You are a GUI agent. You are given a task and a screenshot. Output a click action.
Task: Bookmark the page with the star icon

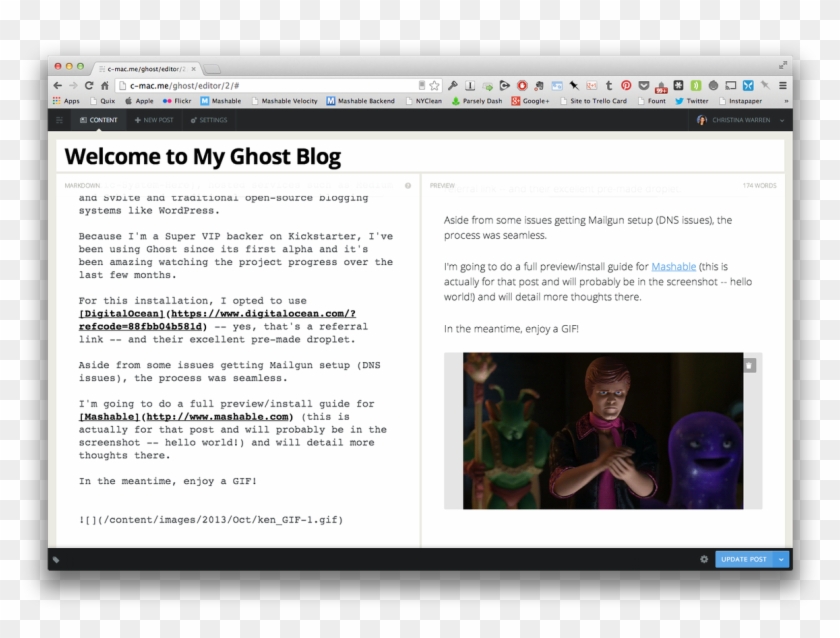[435, 86]
